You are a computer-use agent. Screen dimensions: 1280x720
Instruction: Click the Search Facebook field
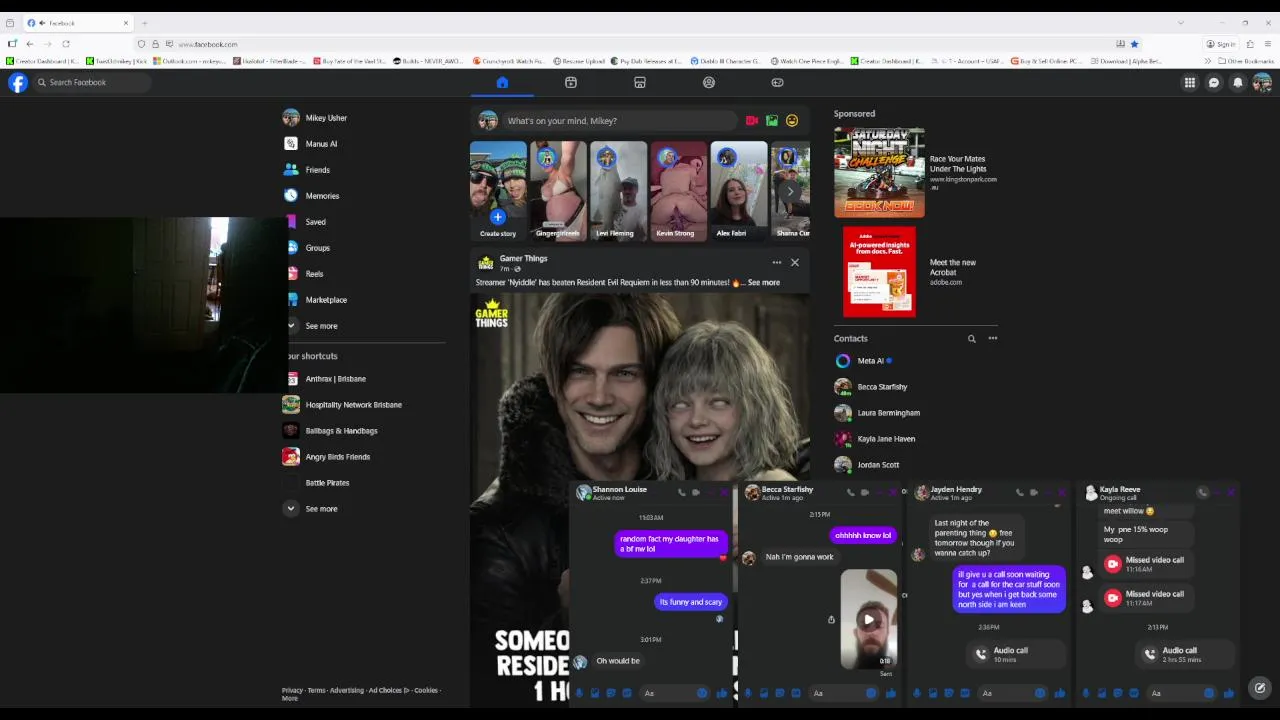point(92,83)
